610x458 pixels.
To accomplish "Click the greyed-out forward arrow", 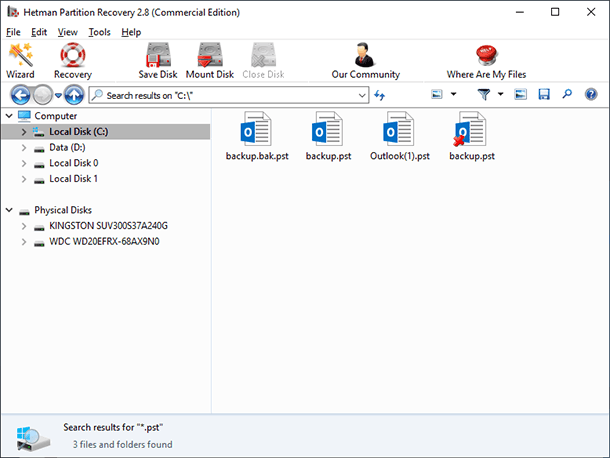I will point(42,95).
